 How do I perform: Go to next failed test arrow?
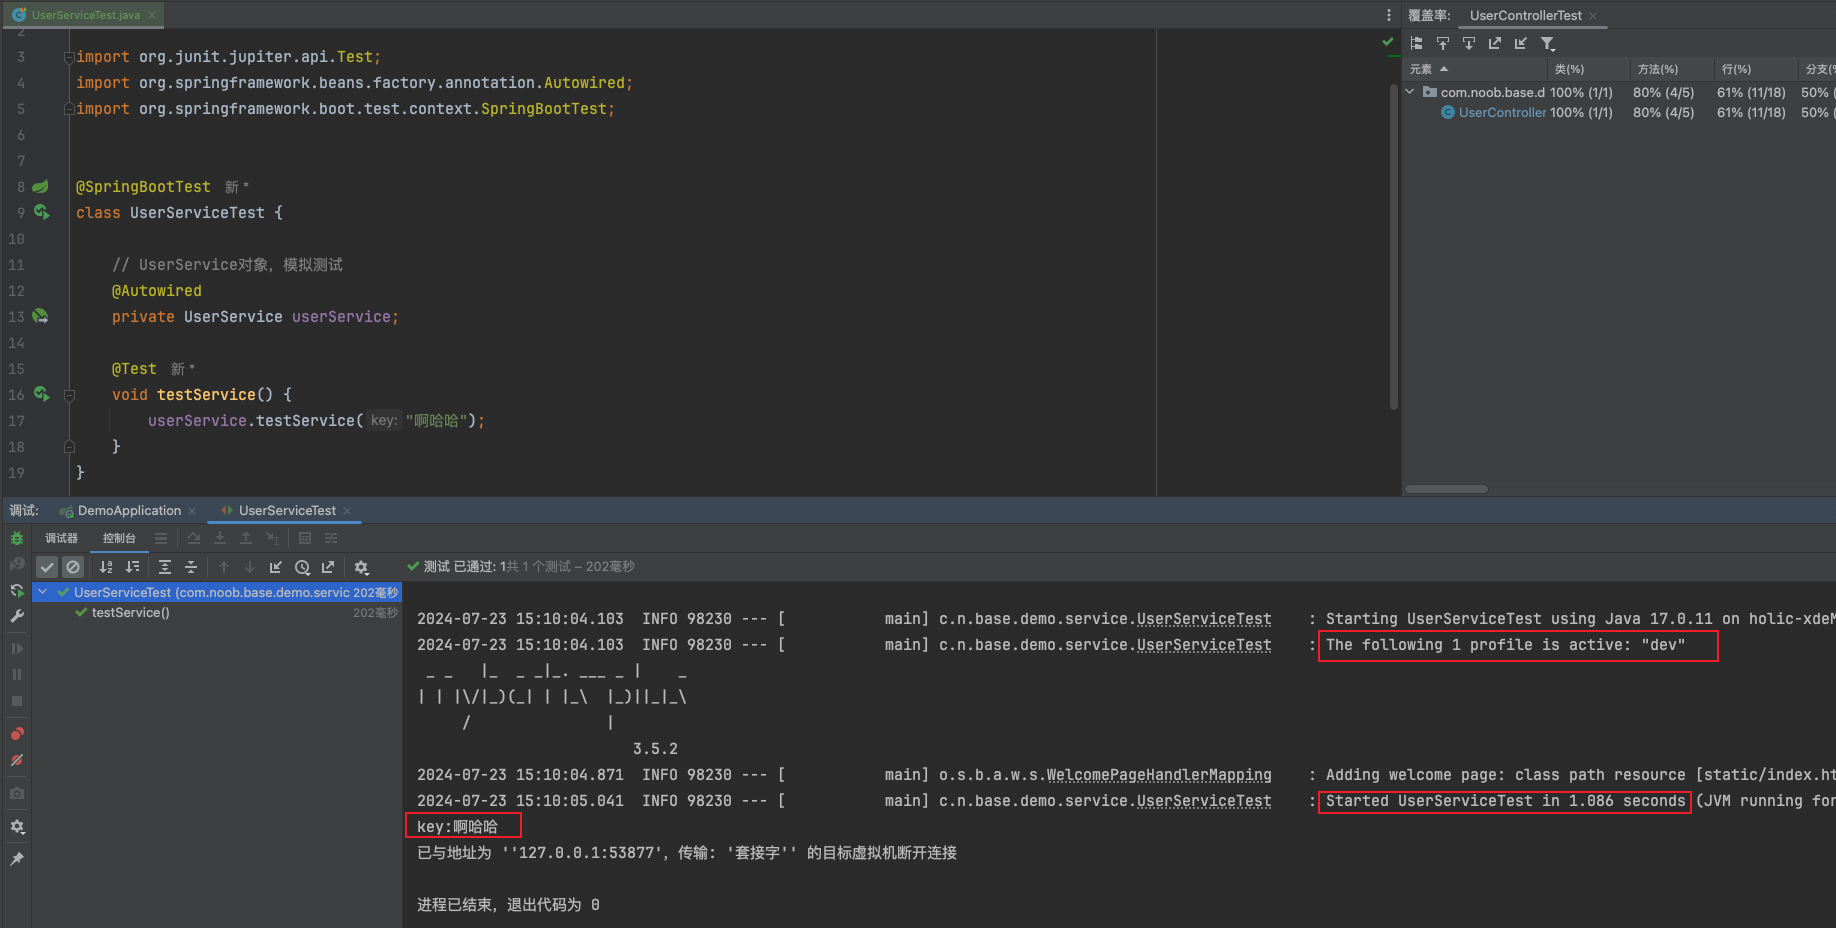[250, 567]
